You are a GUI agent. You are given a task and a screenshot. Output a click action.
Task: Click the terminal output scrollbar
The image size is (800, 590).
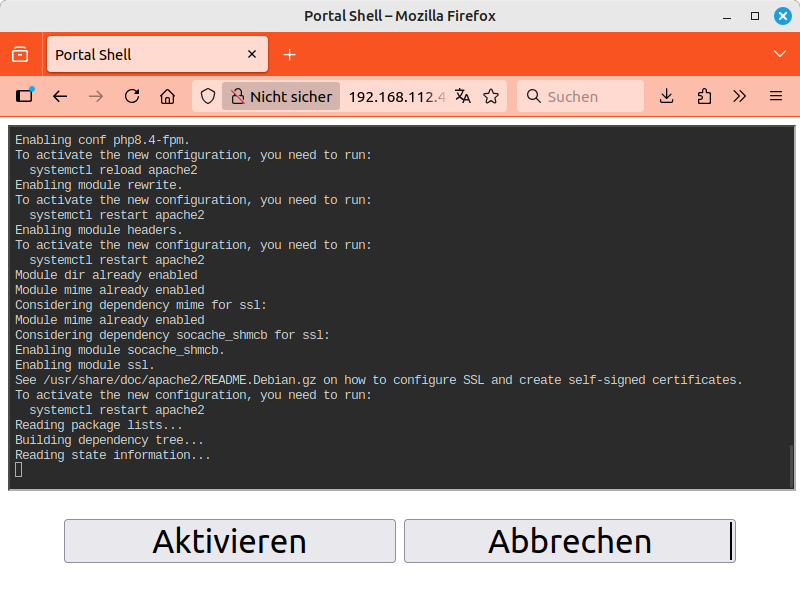coord(790,465)
